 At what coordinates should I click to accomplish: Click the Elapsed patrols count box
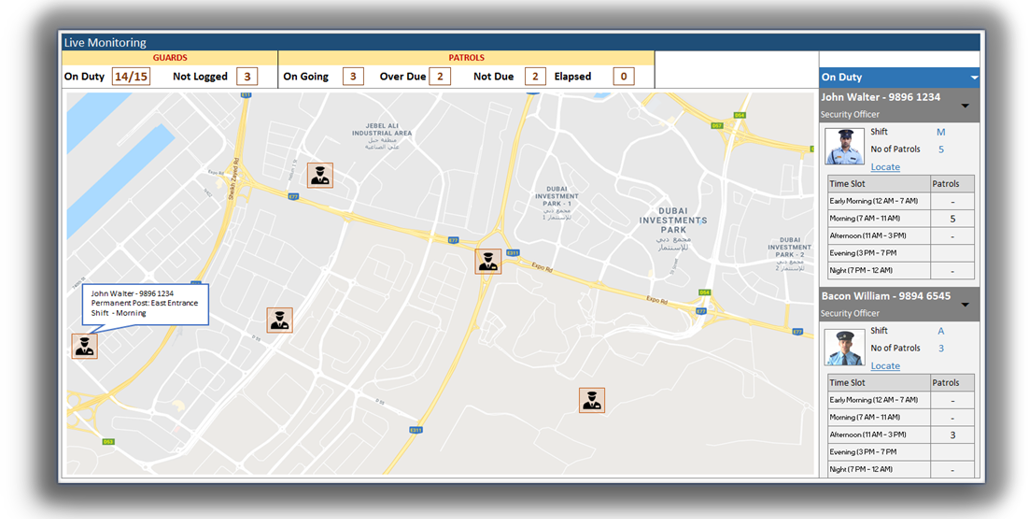pos(623,76)
